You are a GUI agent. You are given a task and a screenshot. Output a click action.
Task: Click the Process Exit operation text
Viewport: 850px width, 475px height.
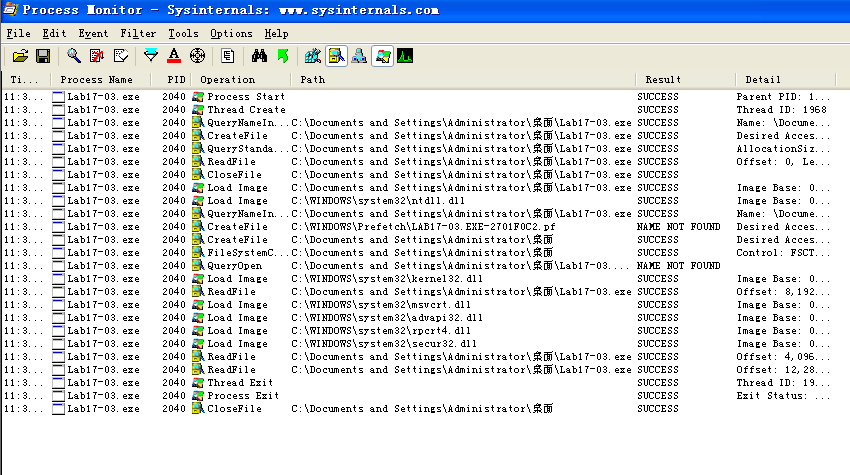point(243,396)
